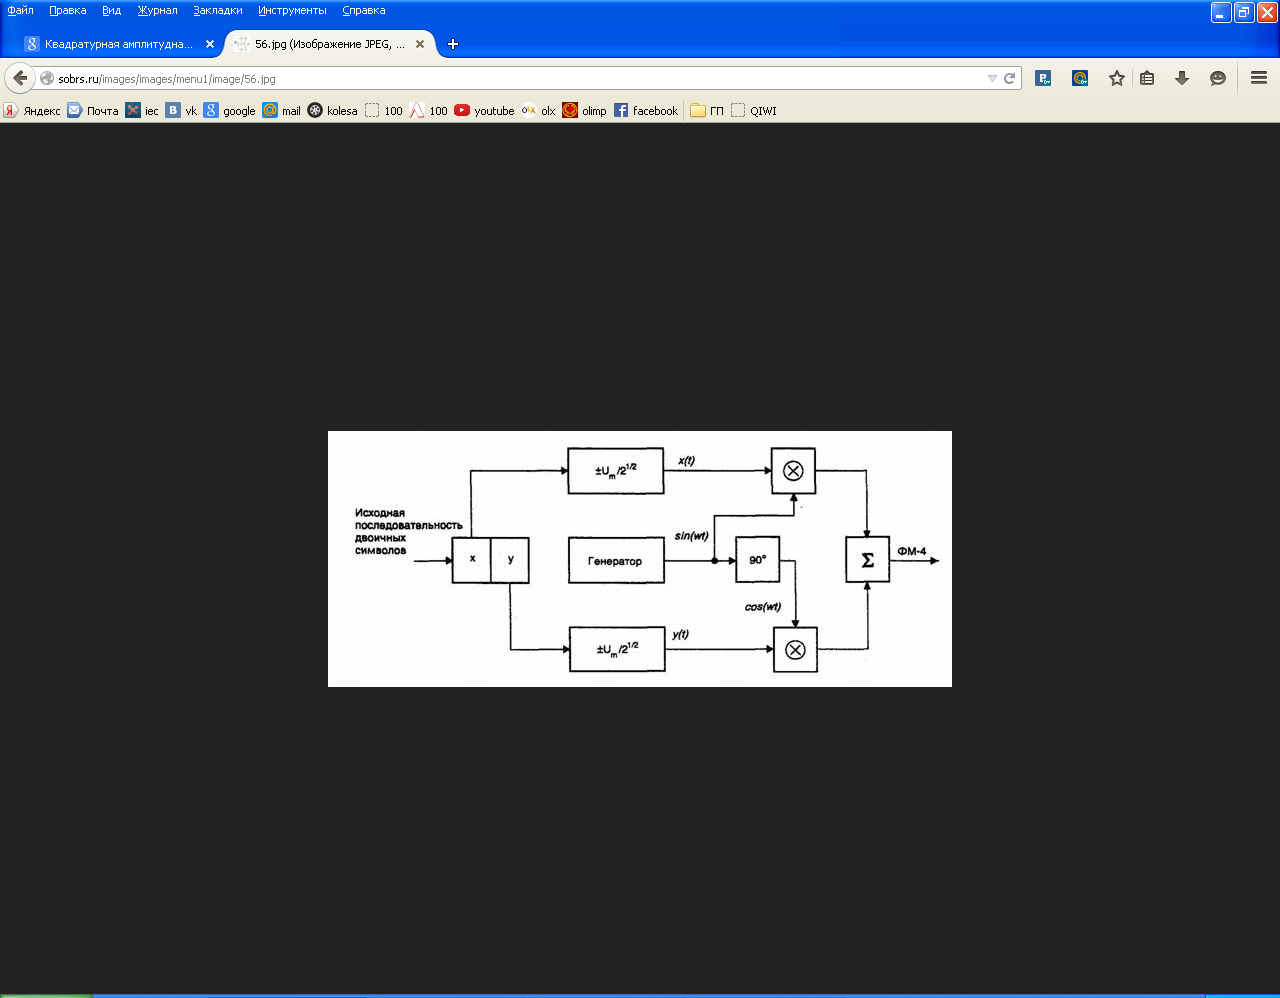Open the olimp bookmark
The image size is (1280, 998).
point(584,111)
